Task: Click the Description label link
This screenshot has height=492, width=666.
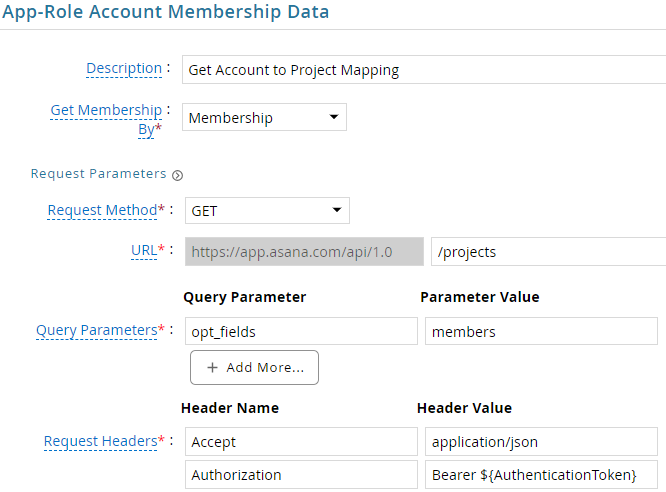Action: [x=124, y=68]
